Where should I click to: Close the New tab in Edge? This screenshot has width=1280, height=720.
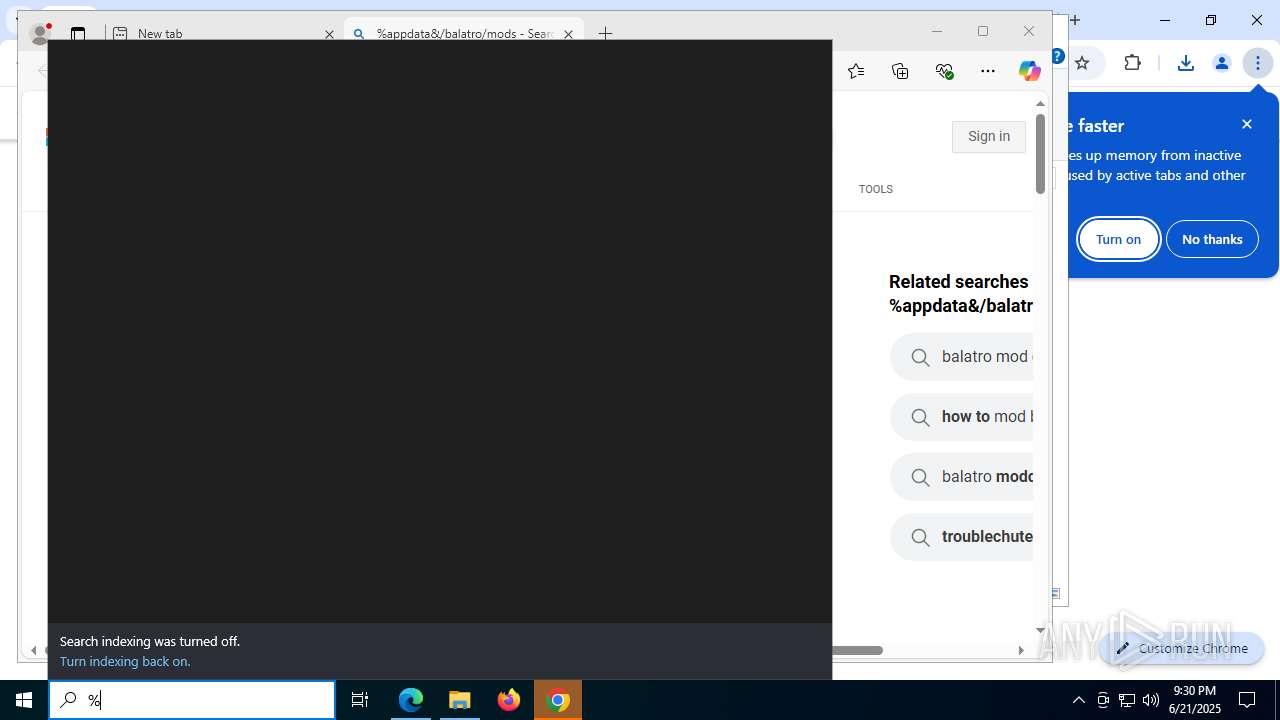(x=329, y=34)
